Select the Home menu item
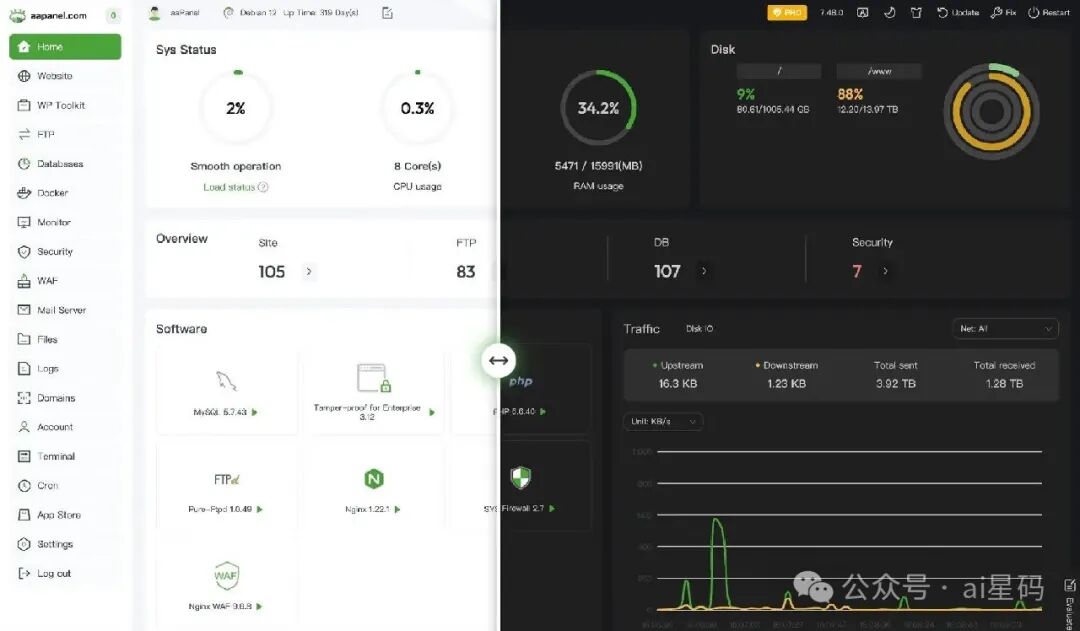This screenshot has width=1080, height=631. [x=65, y=47]
